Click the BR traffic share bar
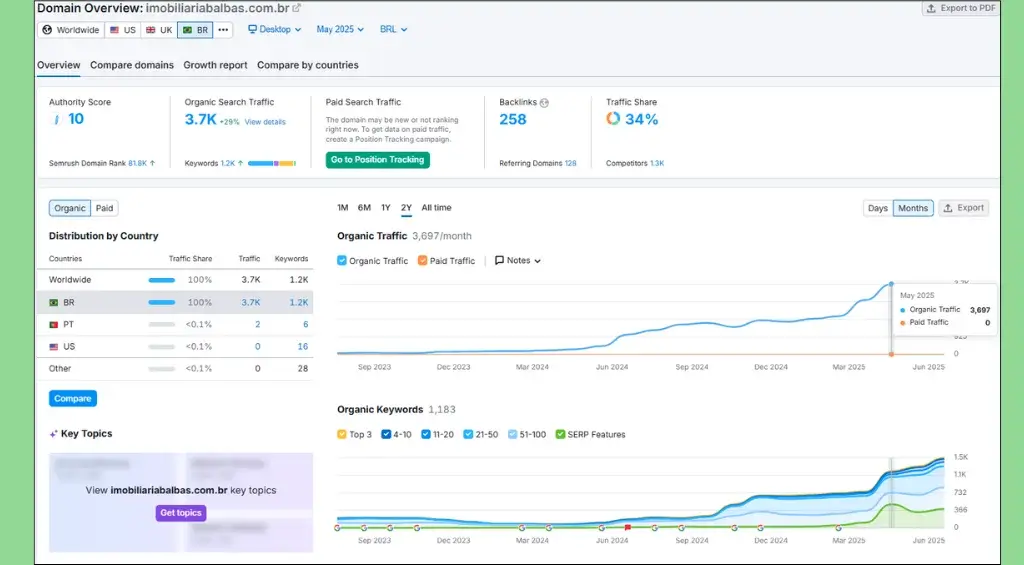The image size is (1024, 565). 161,302
